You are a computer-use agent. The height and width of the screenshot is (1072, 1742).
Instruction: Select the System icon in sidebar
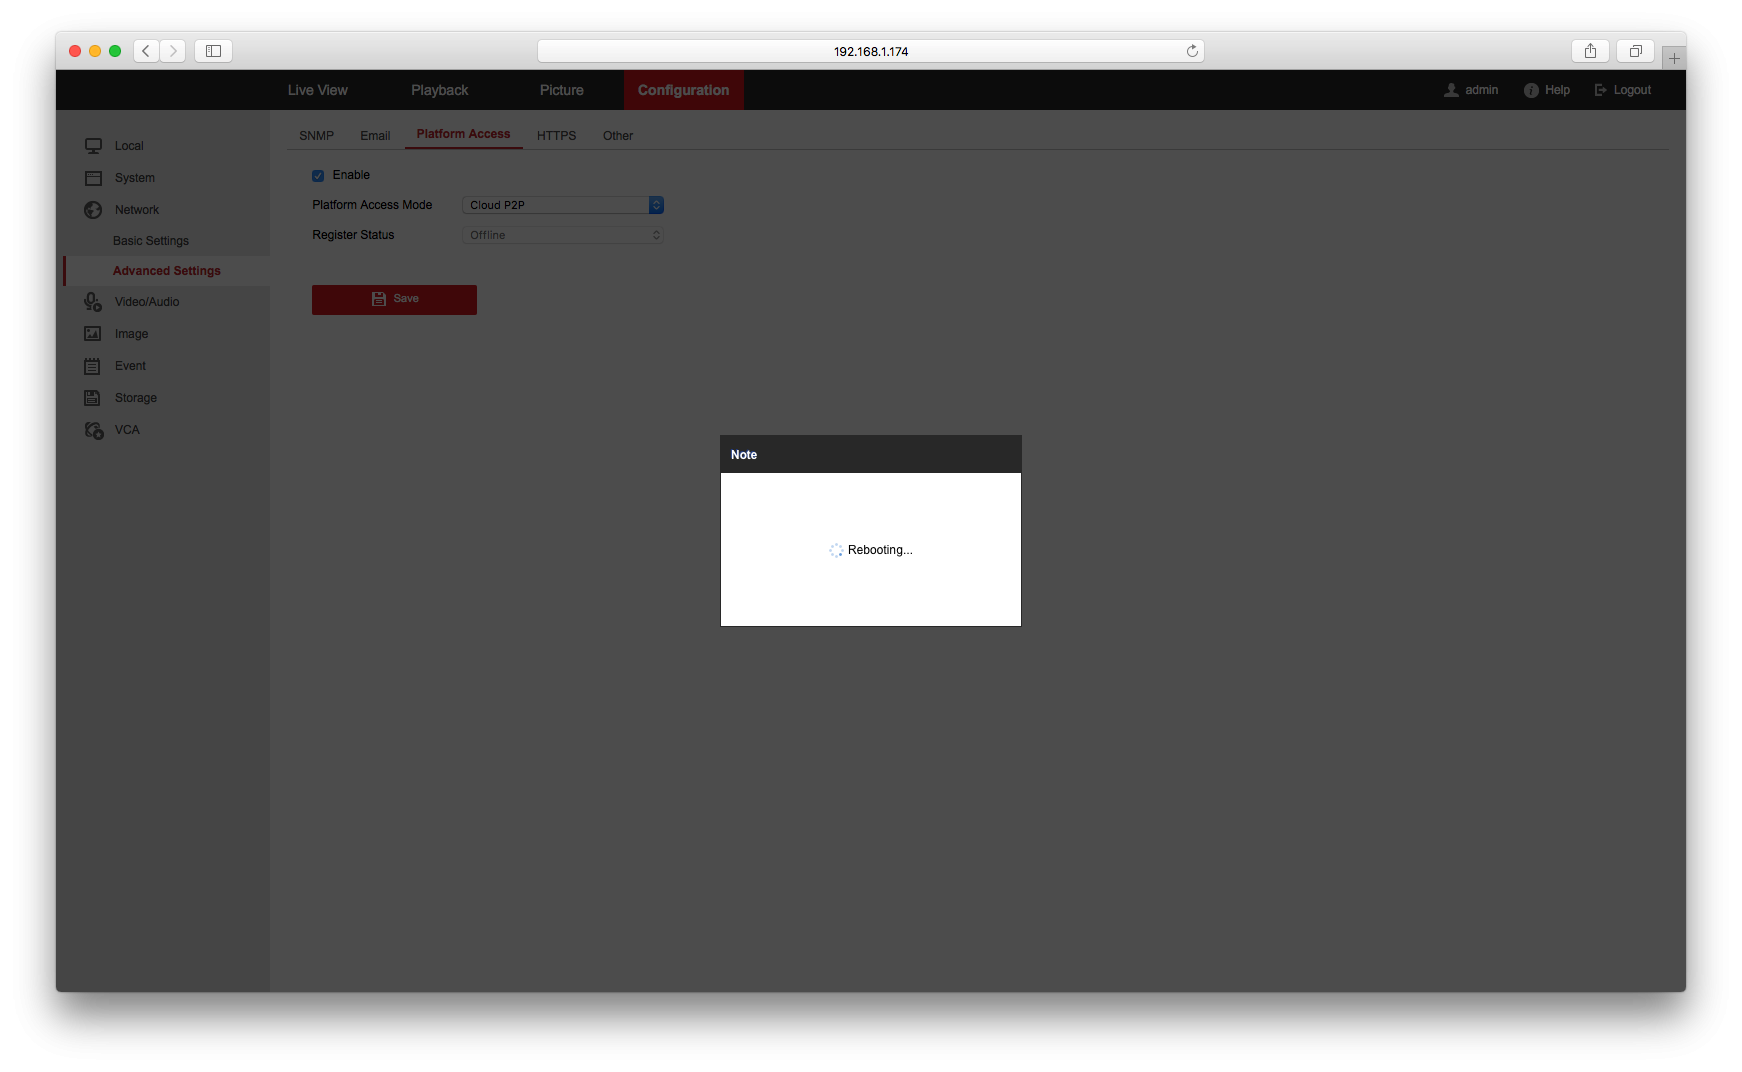pyautogui.click(x=93, y=178)
